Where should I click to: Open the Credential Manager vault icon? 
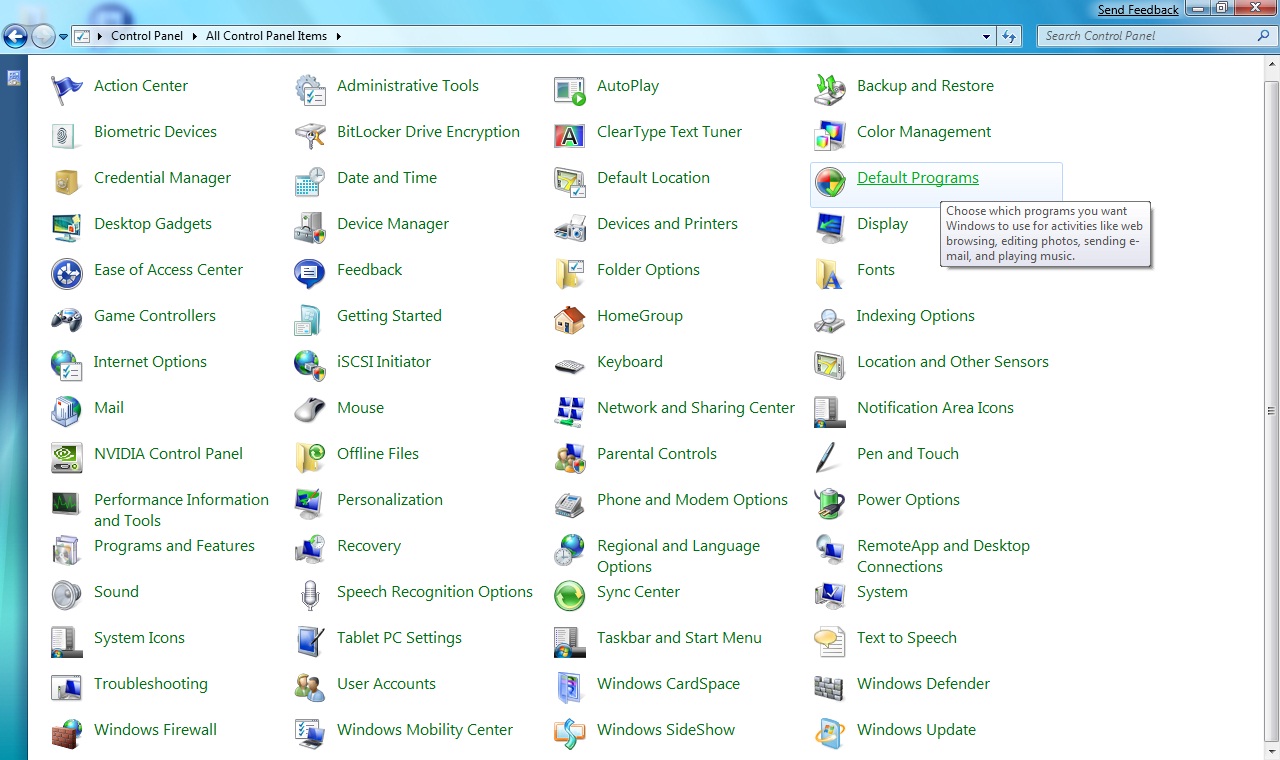(67, 182)
